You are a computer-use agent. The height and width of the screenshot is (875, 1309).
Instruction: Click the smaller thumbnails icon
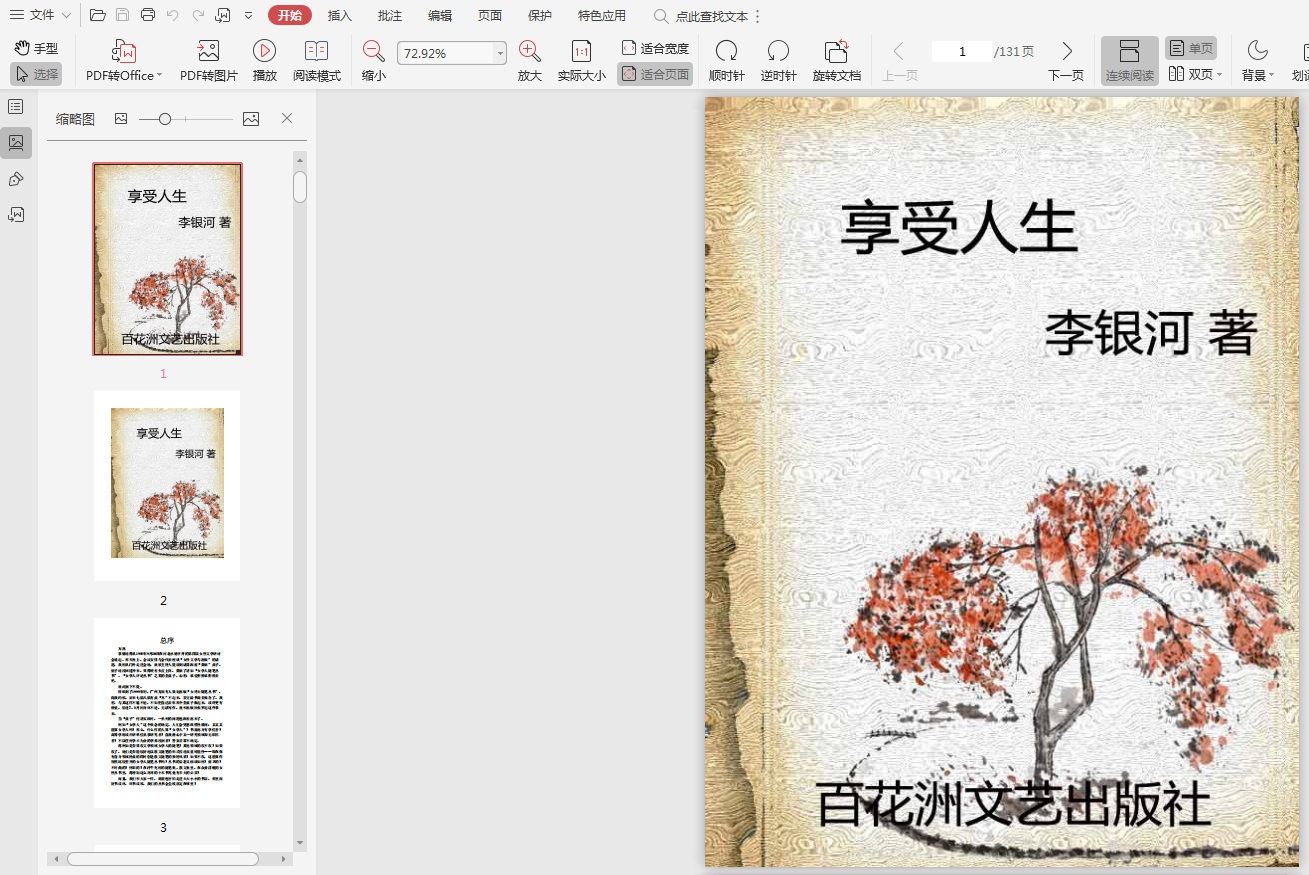tap(121, 119)
